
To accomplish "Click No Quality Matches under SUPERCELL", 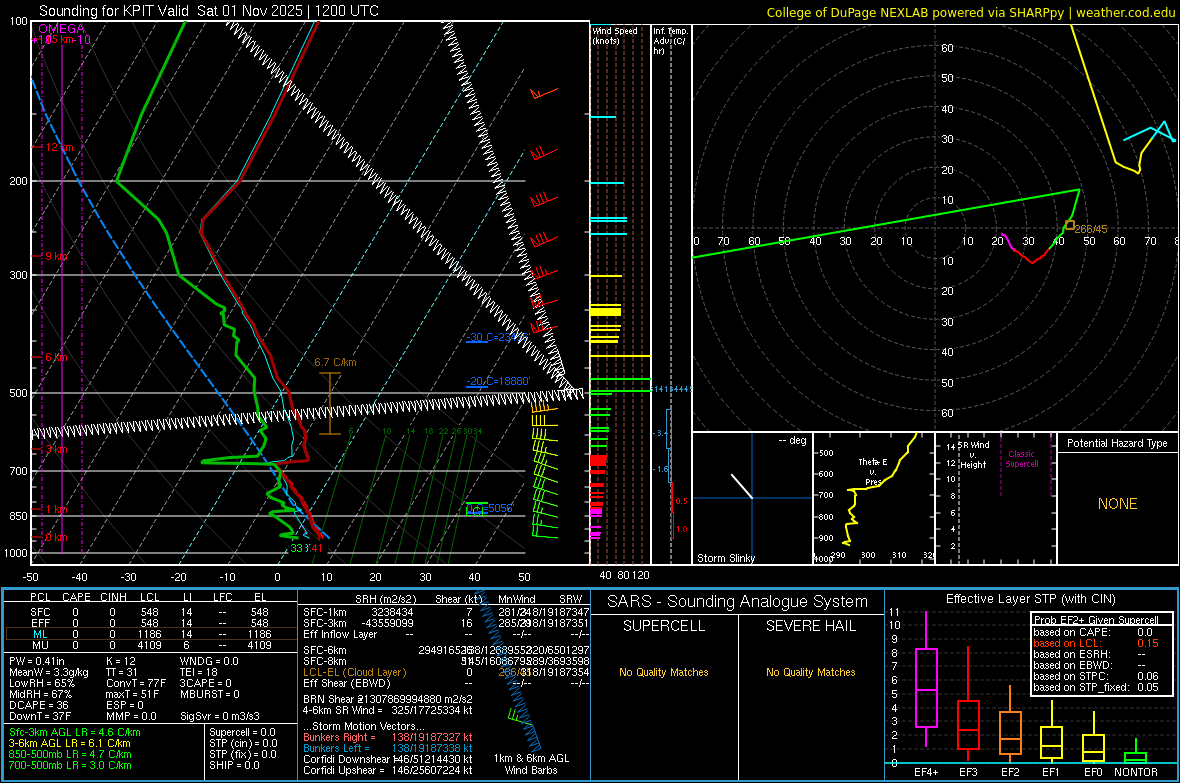I will click(x=664, y=672).
